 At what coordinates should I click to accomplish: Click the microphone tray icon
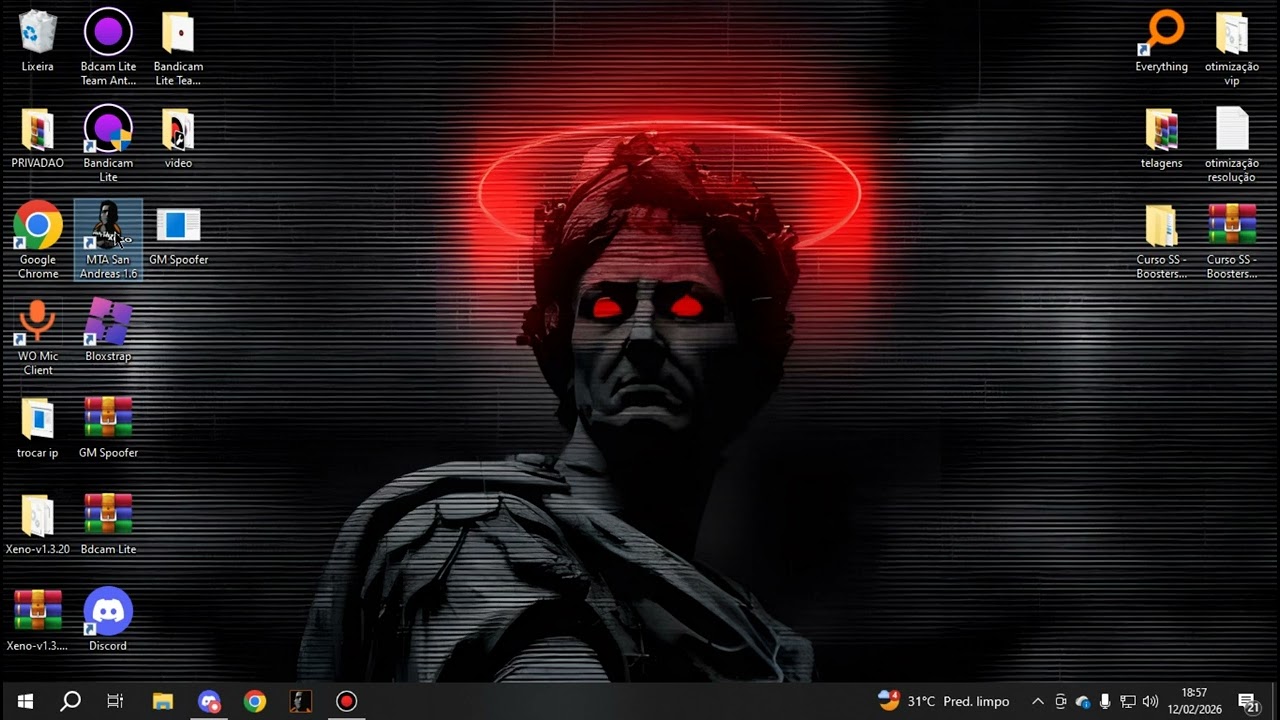point(1105,701)
